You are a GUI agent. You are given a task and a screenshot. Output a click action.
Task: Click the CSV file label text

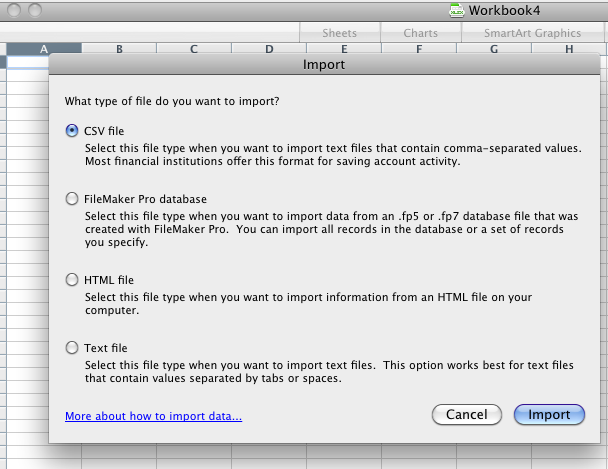[104, 131]
